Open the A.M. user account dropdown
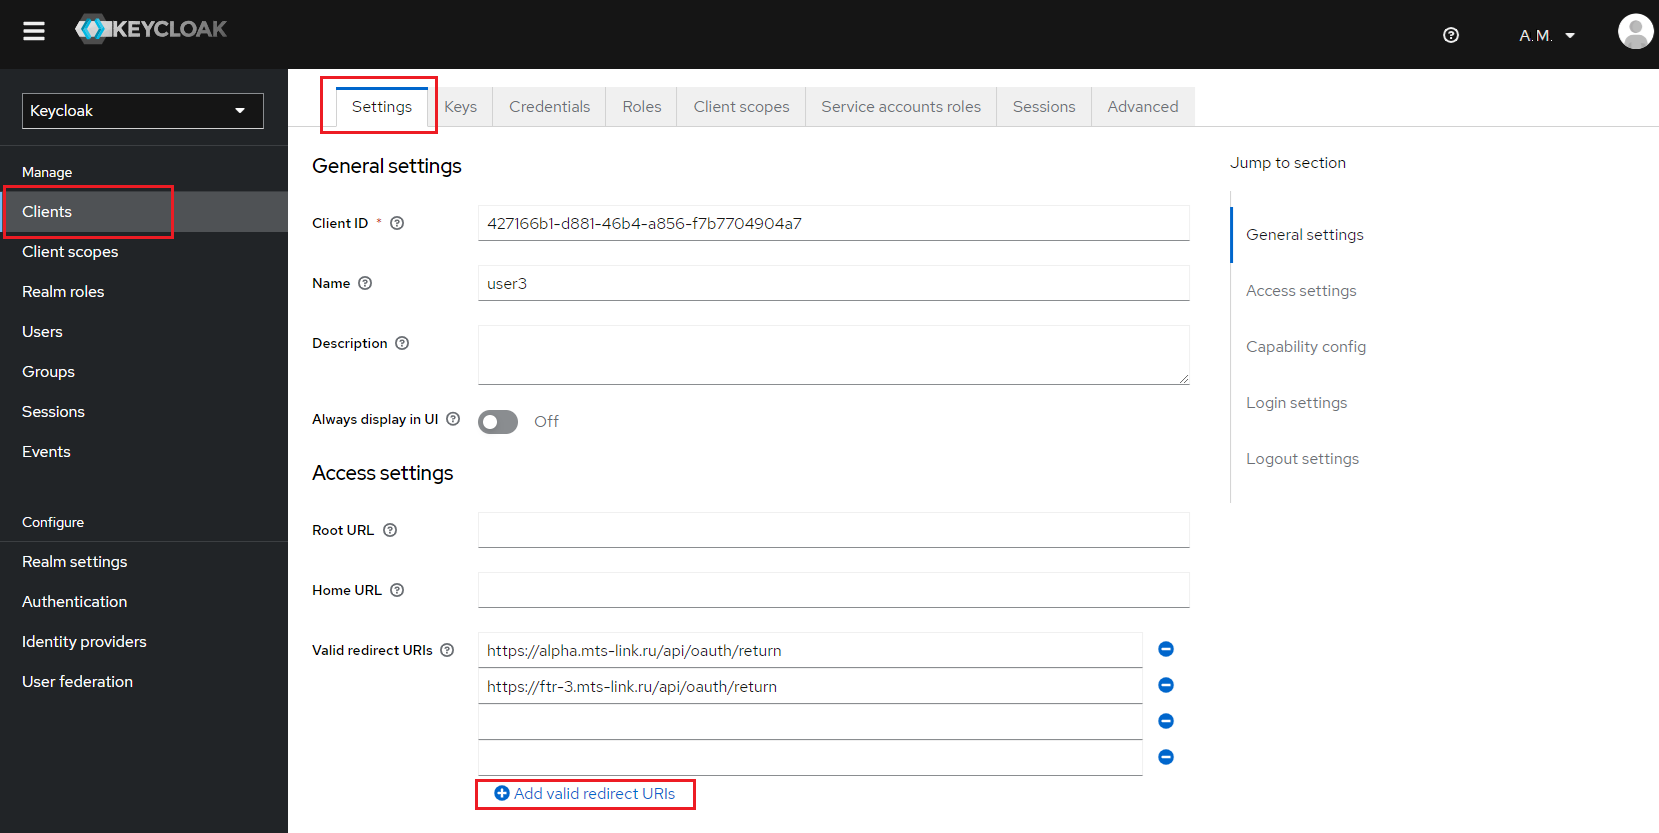 click(x=1547, y=35)
